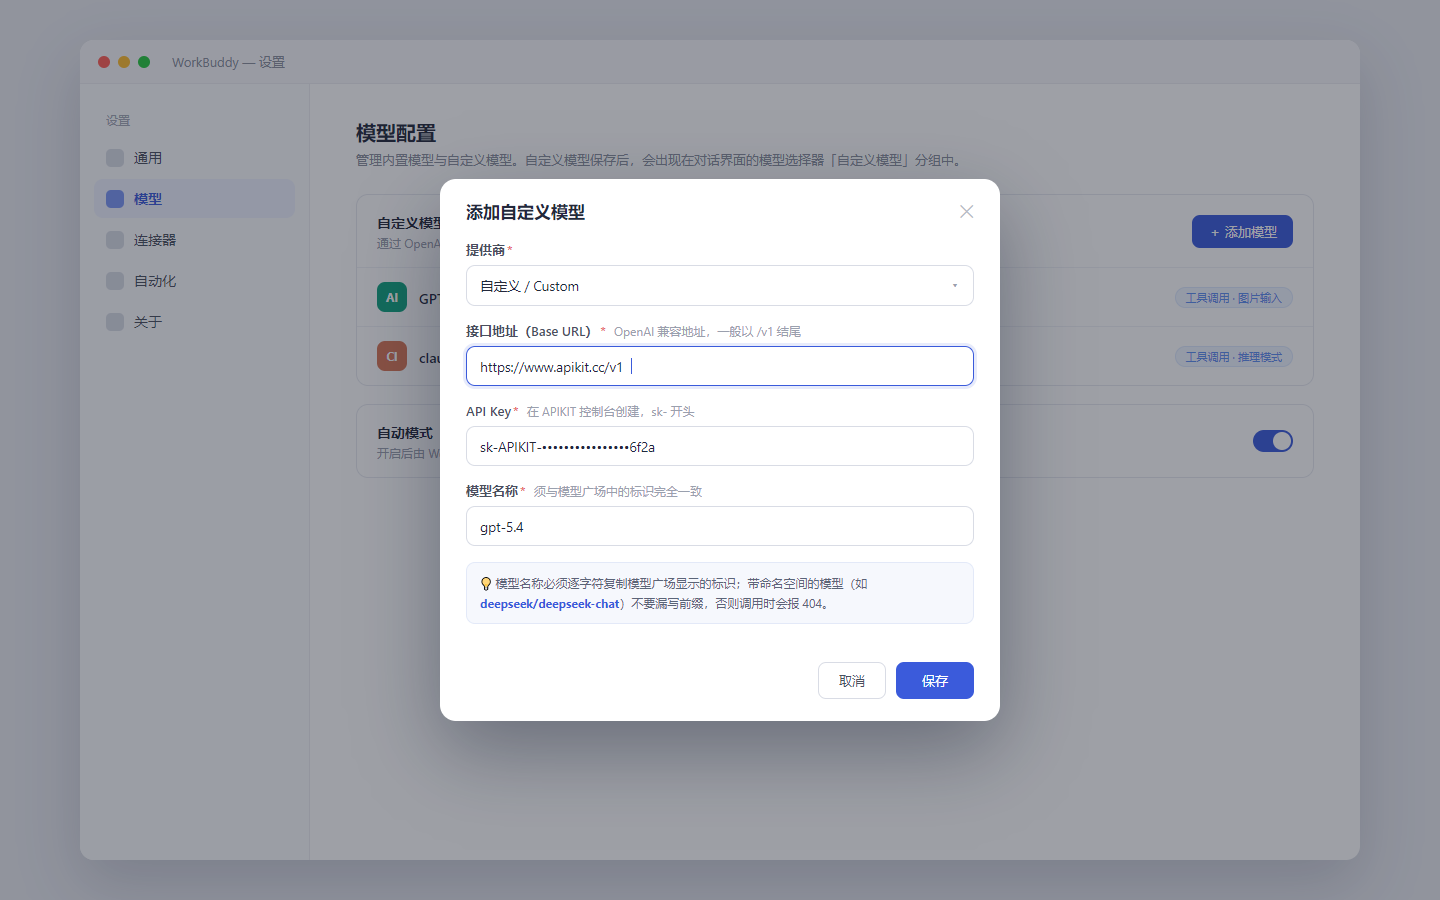
Task: Click the 模型配置 heading
Action: [396, 133]
